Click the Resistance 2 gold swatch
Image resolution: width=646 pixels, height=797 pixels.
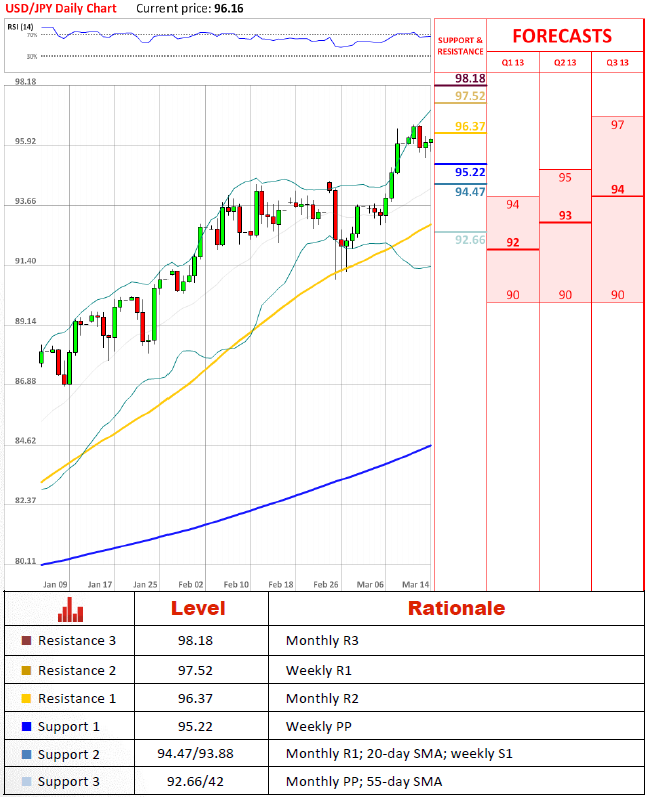click(26, 670)
